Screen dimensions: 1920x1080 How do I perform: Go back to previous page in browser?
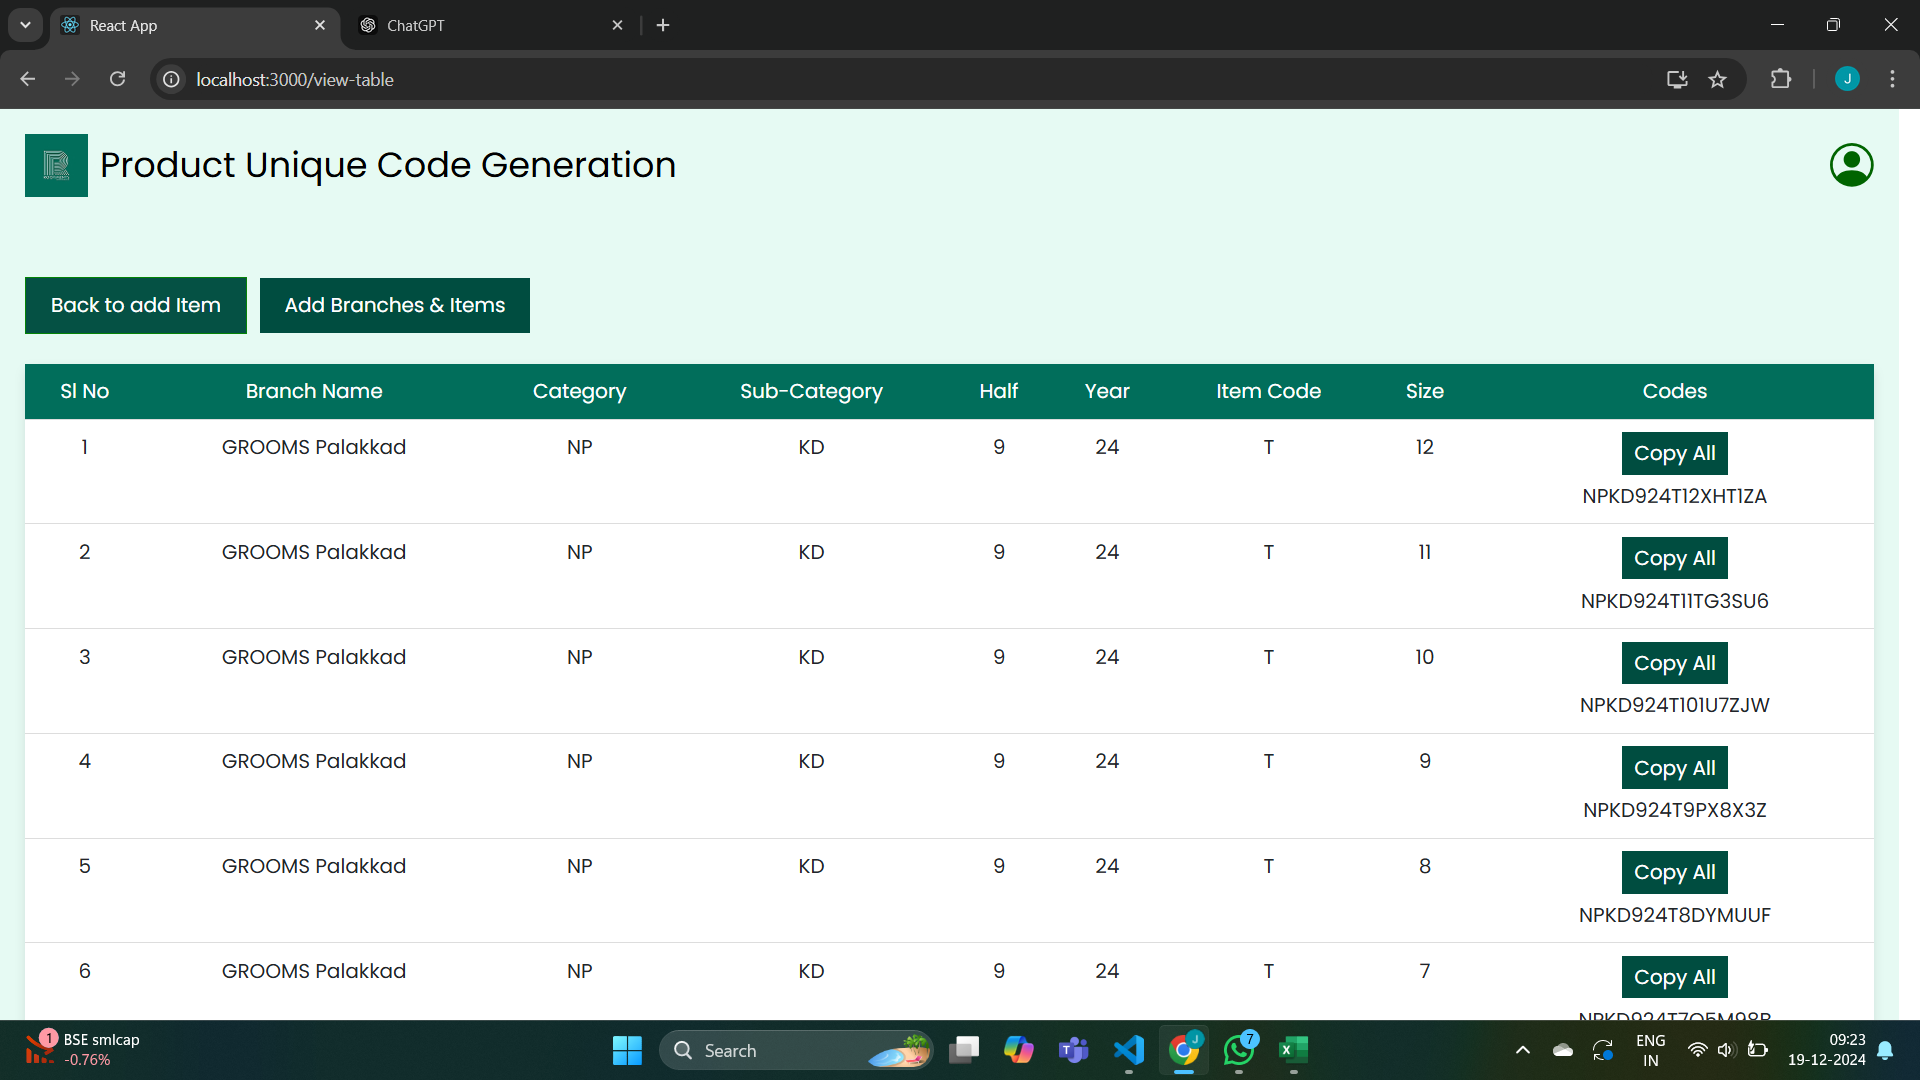coord(28,79)
